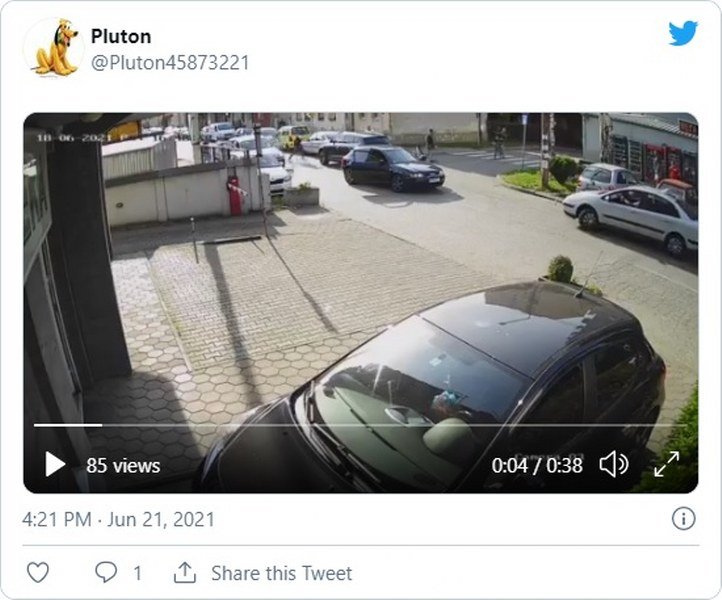Click the reply count number 1

[137, 573]
